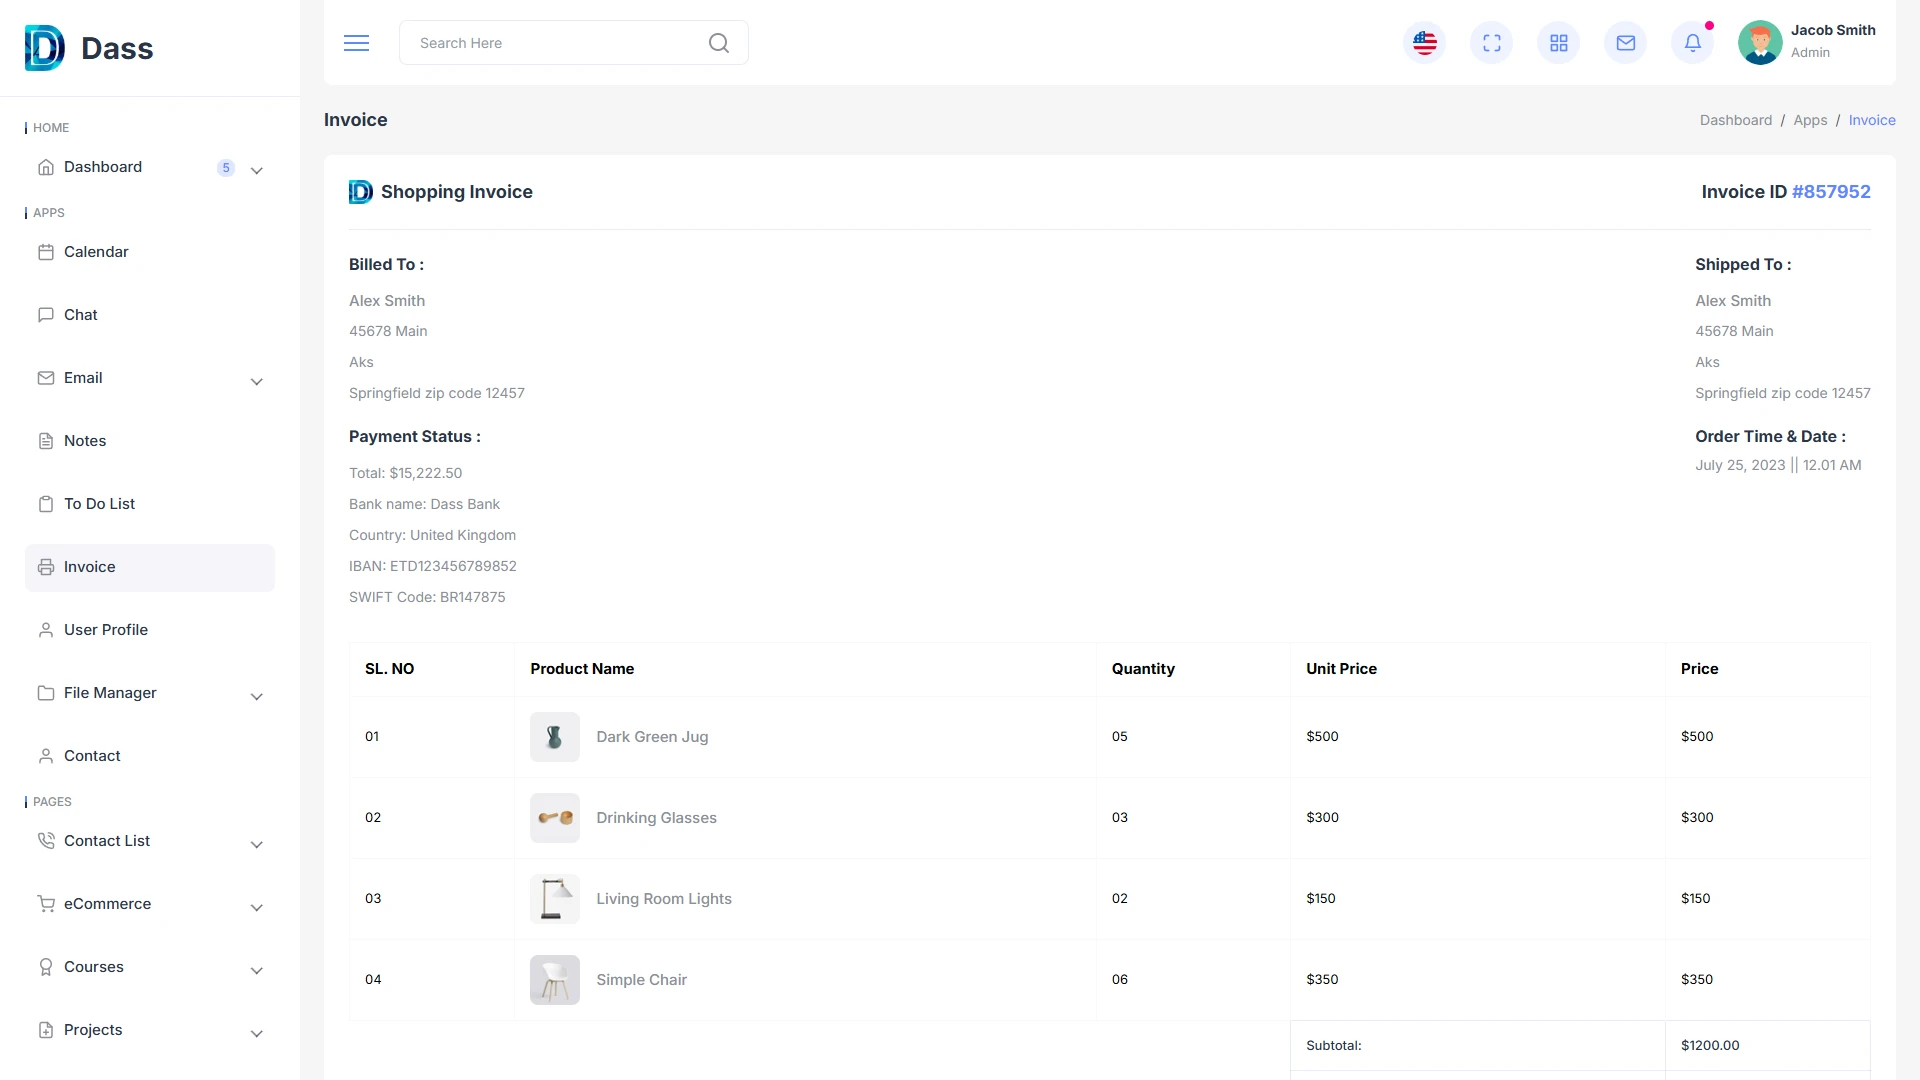Click the Simple Chair thumbnail
The image size is (1920, 1080).
coord(555,980)
